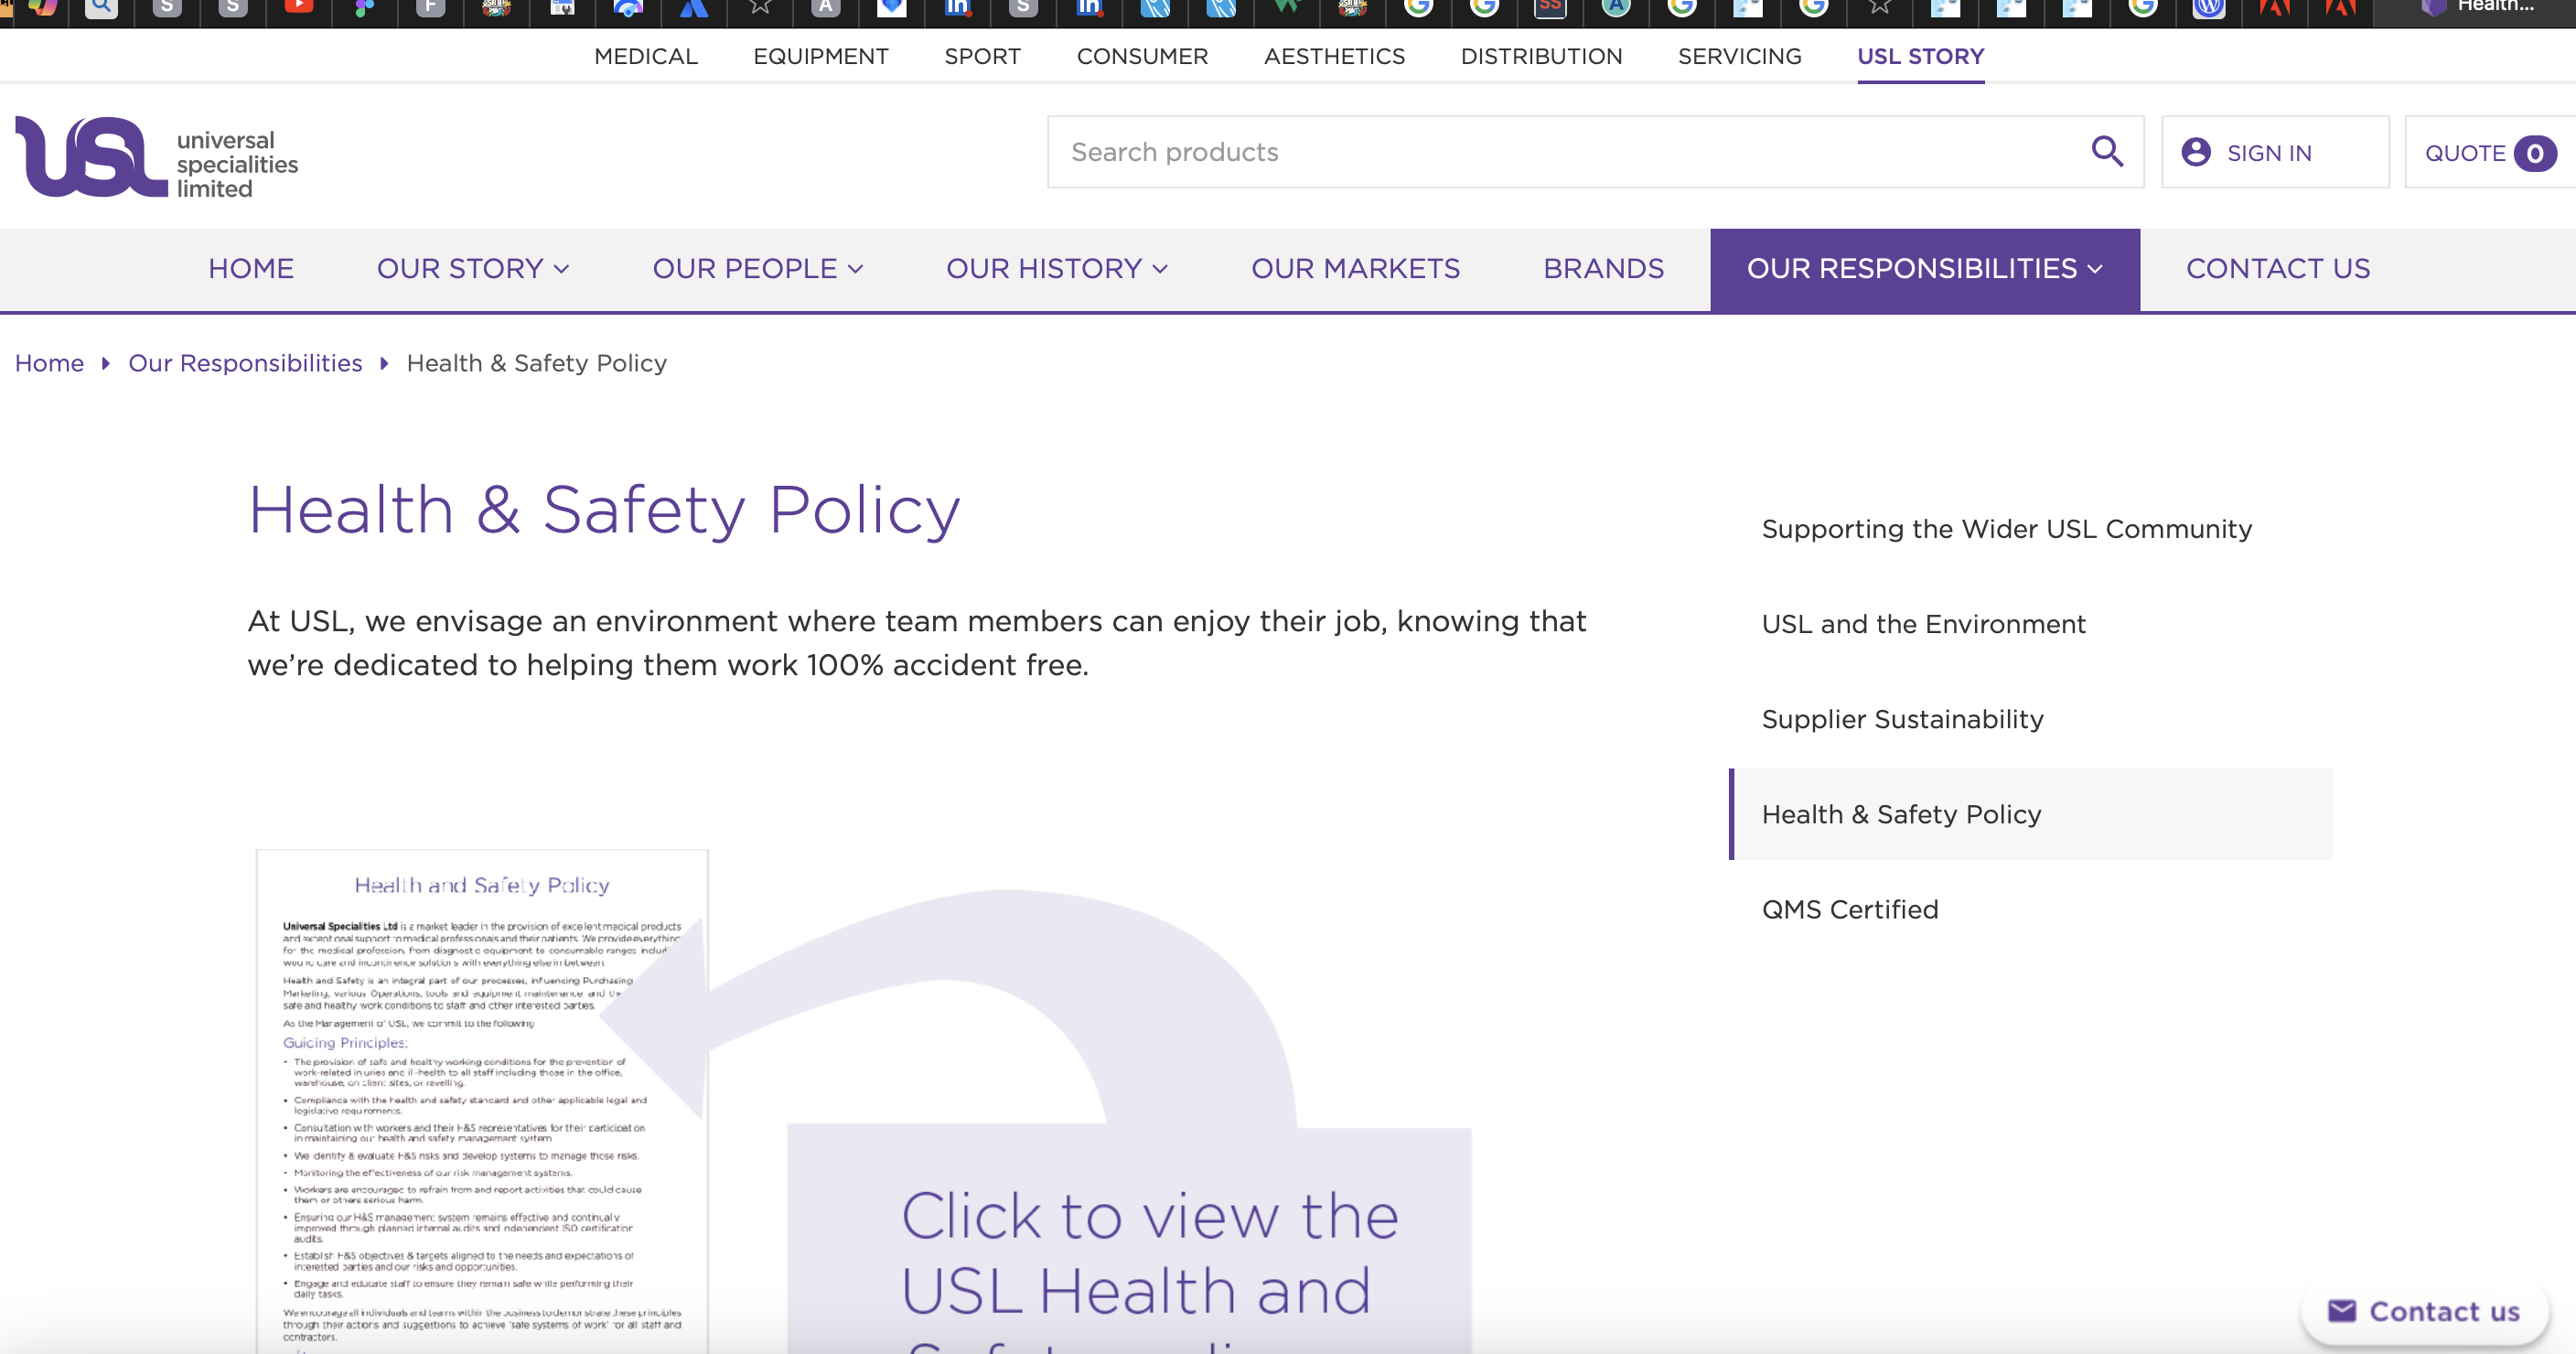Open the WordPress browser tab
Screen dimensions: 2576x1354
(x=2208, y=8)
